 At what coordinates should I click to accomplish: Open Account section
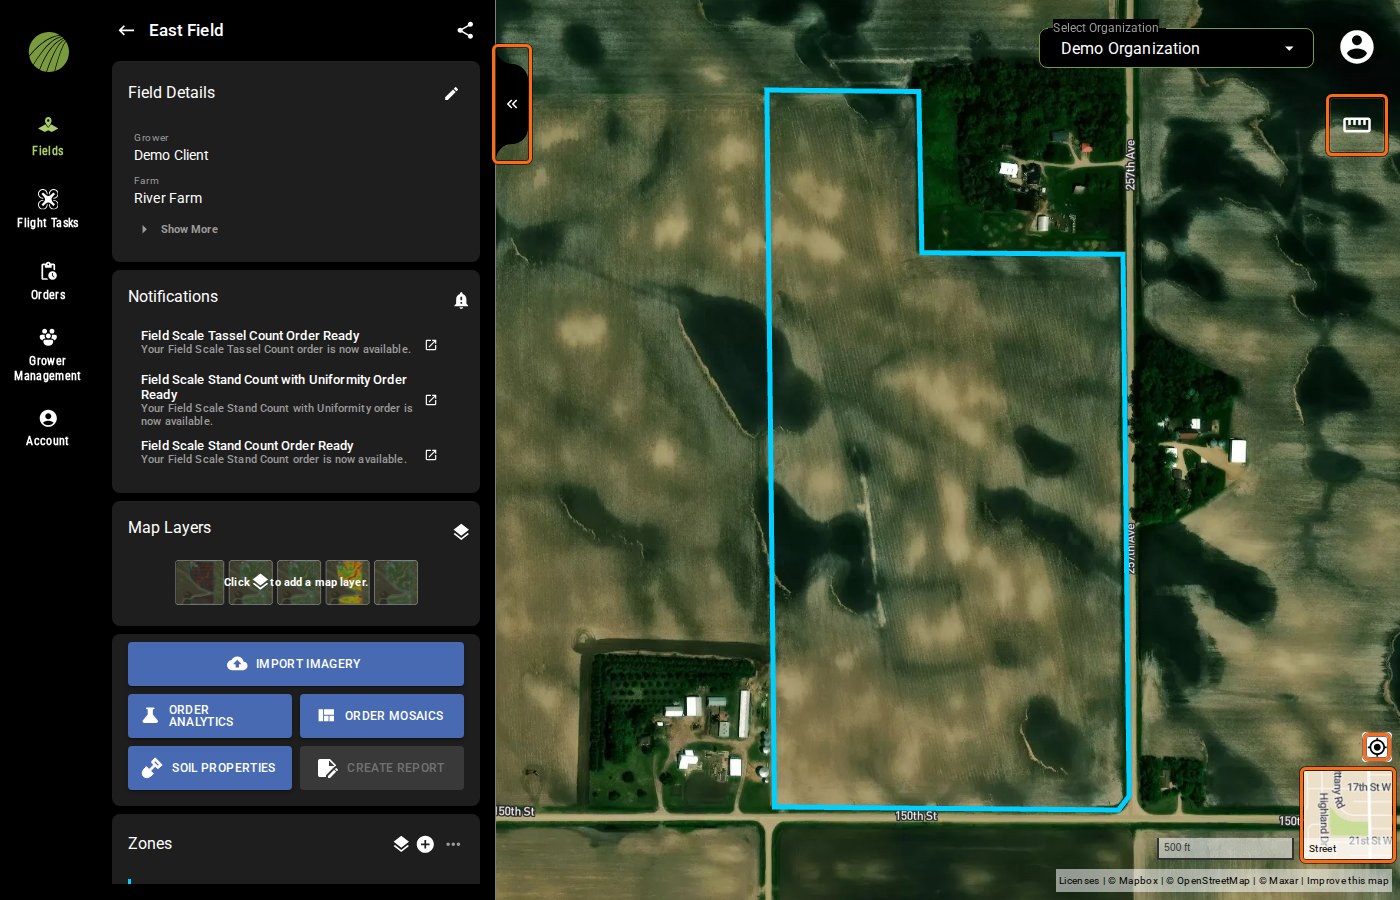tap(48, 428)
